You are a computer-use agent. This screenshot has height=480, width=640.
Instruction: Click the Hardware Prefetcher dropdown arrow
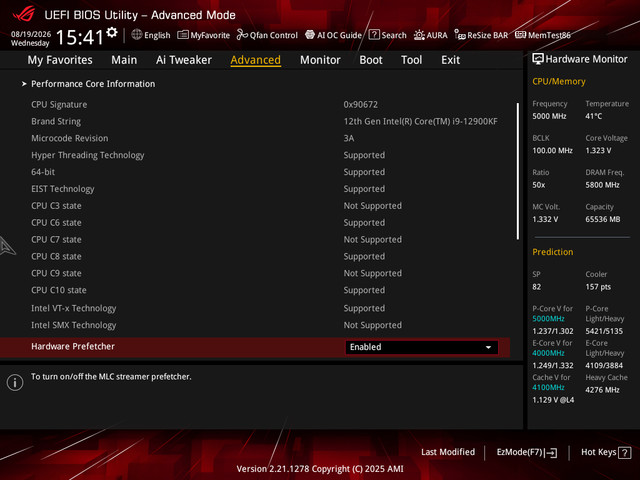(x=488, y=347)
